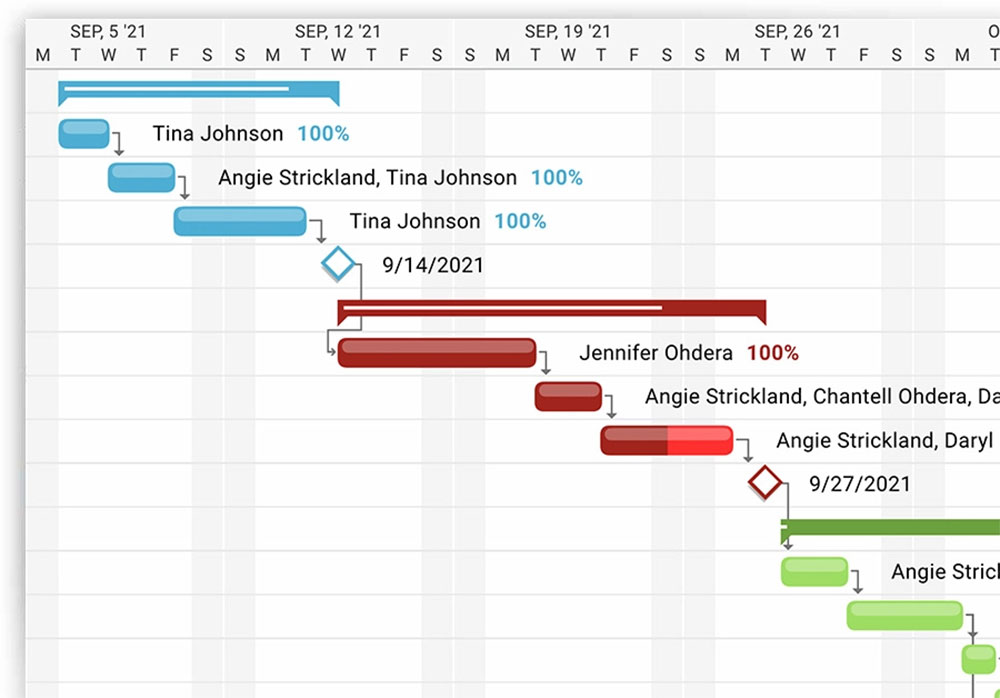
Task: Select the green summary bar
Action: [x=890, y=530]
